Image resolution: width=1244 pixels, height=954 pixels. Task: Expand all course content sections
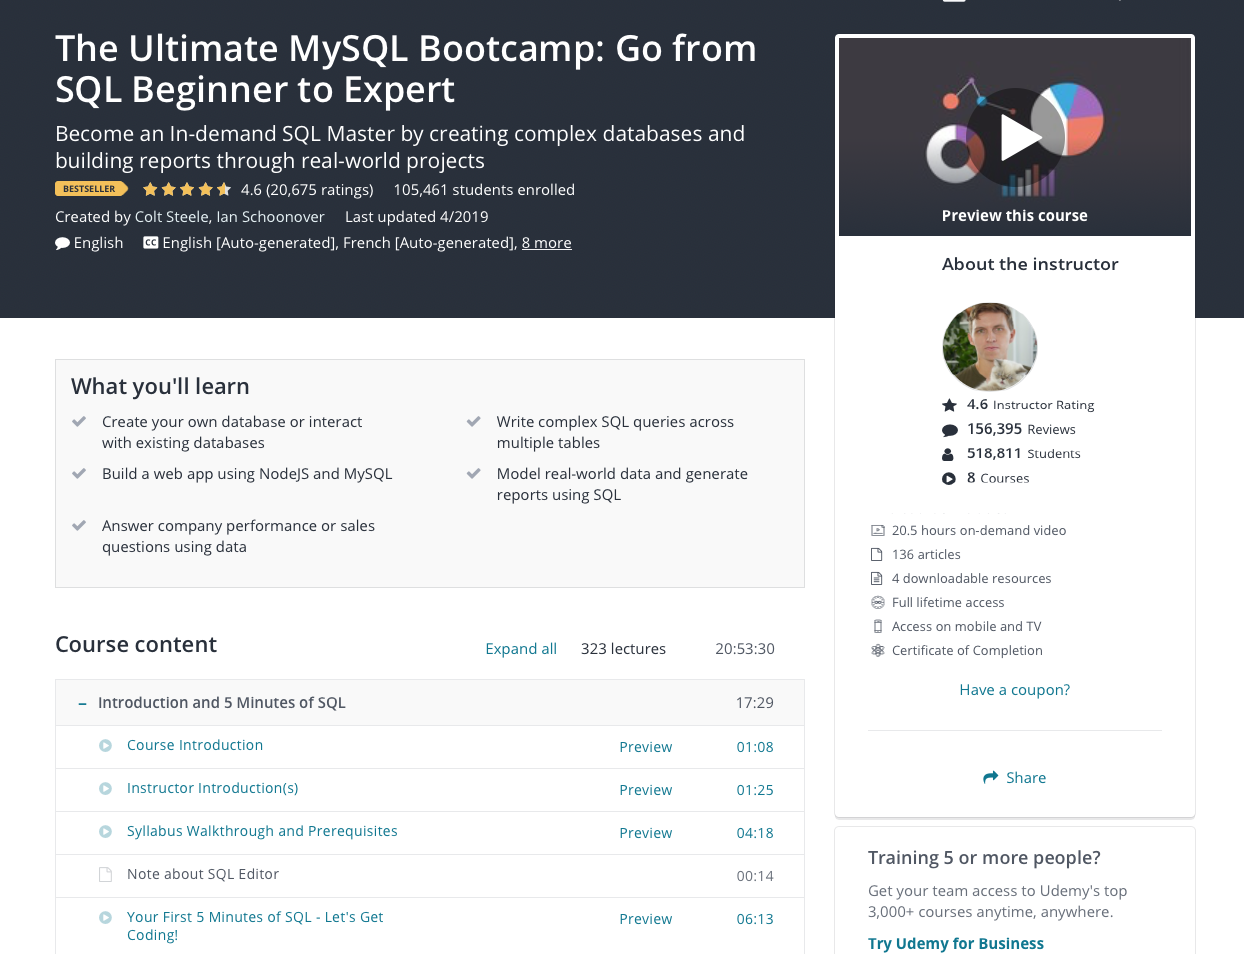(520, 649)
